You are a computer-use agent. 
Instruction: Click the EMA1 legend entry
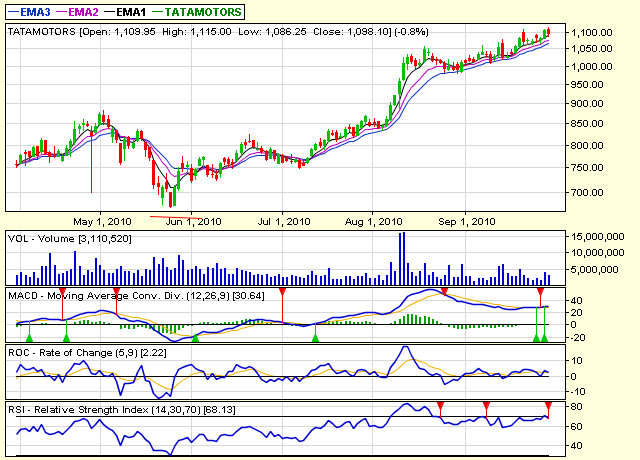click(x=125, y=12)
